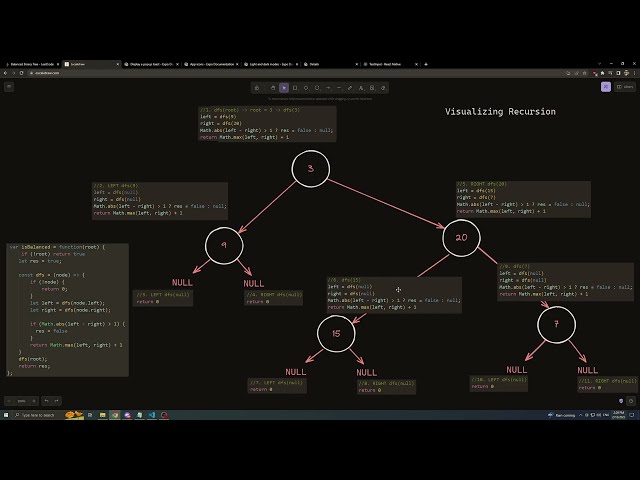Select the //7. LEFT dfs(null) return note

point(277,386)
